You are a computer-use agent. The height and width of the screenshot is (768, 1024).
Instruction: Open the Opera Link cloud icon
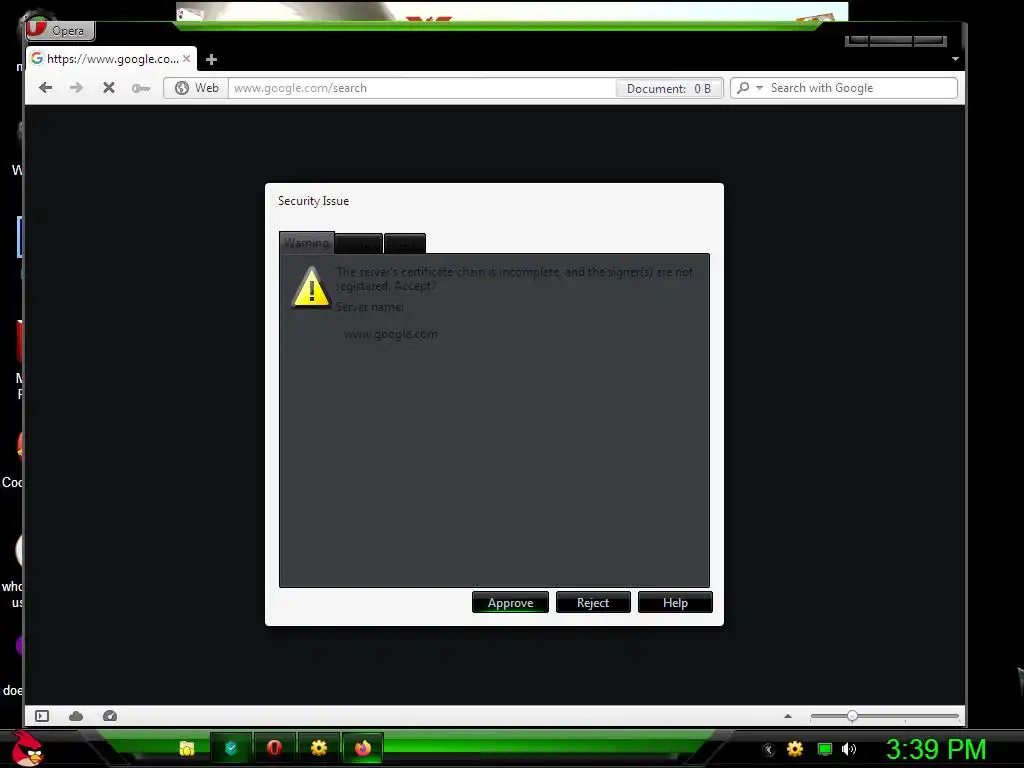(76, 716)
